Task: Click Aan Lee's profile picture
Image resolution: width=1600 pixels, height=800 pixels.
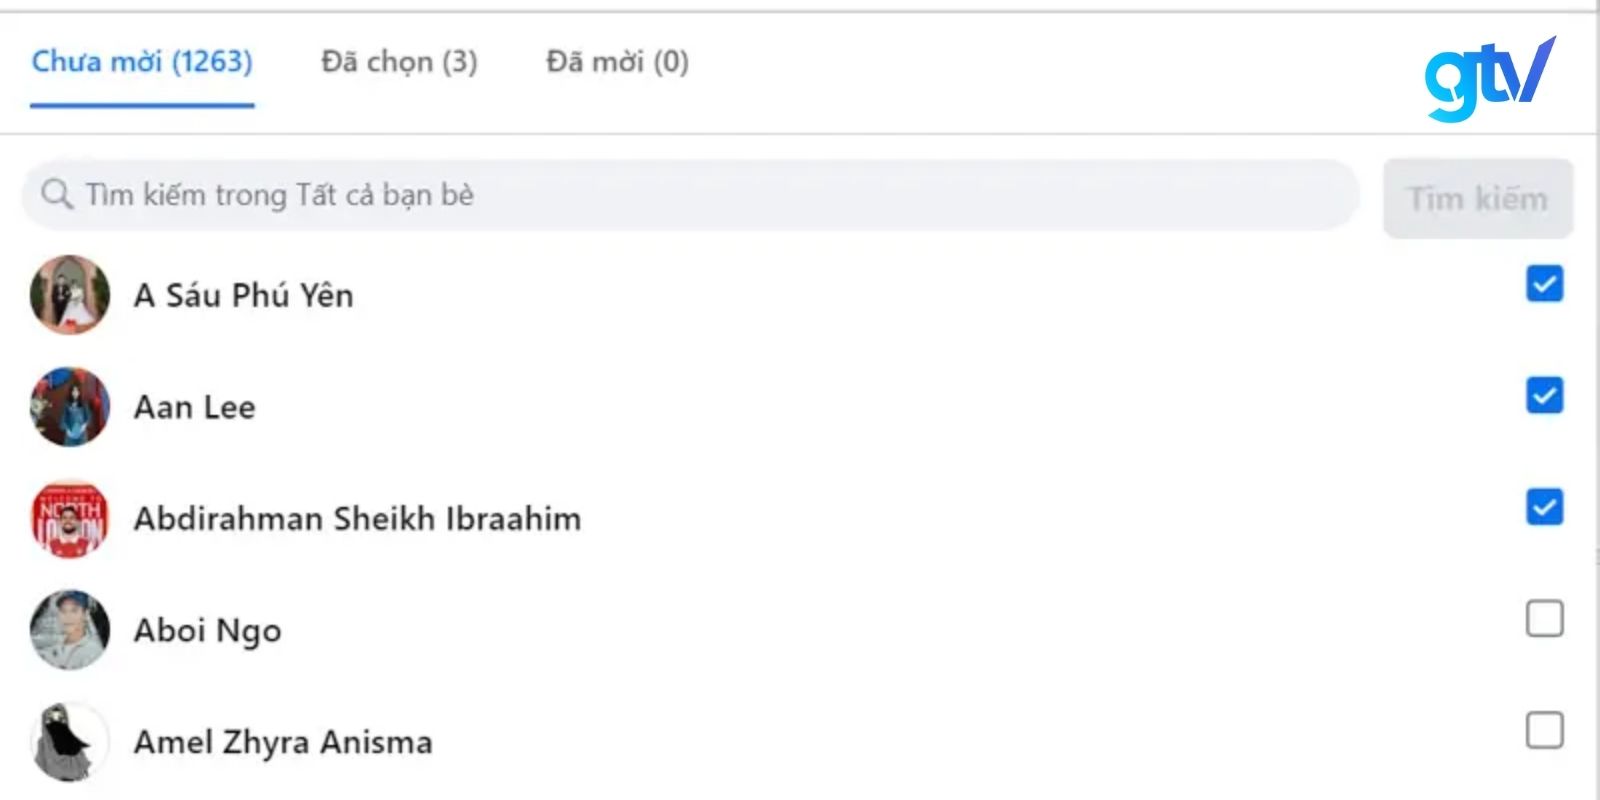Action: point(69,407)
